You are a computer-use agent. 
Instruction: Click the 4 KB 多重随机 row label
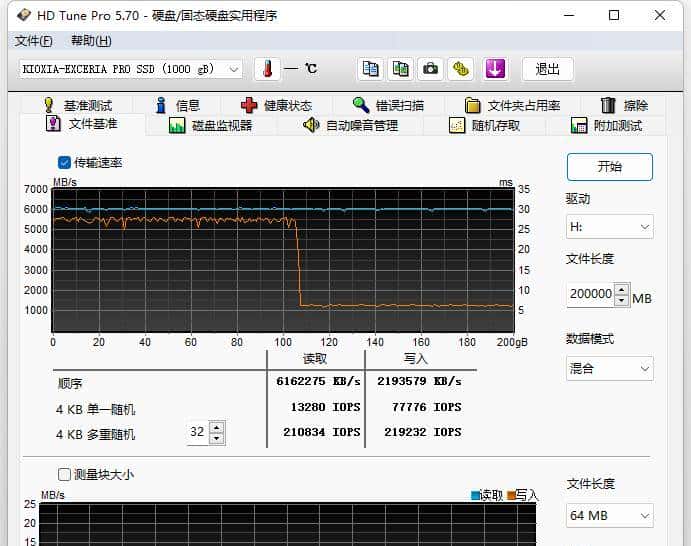point(96,435)
